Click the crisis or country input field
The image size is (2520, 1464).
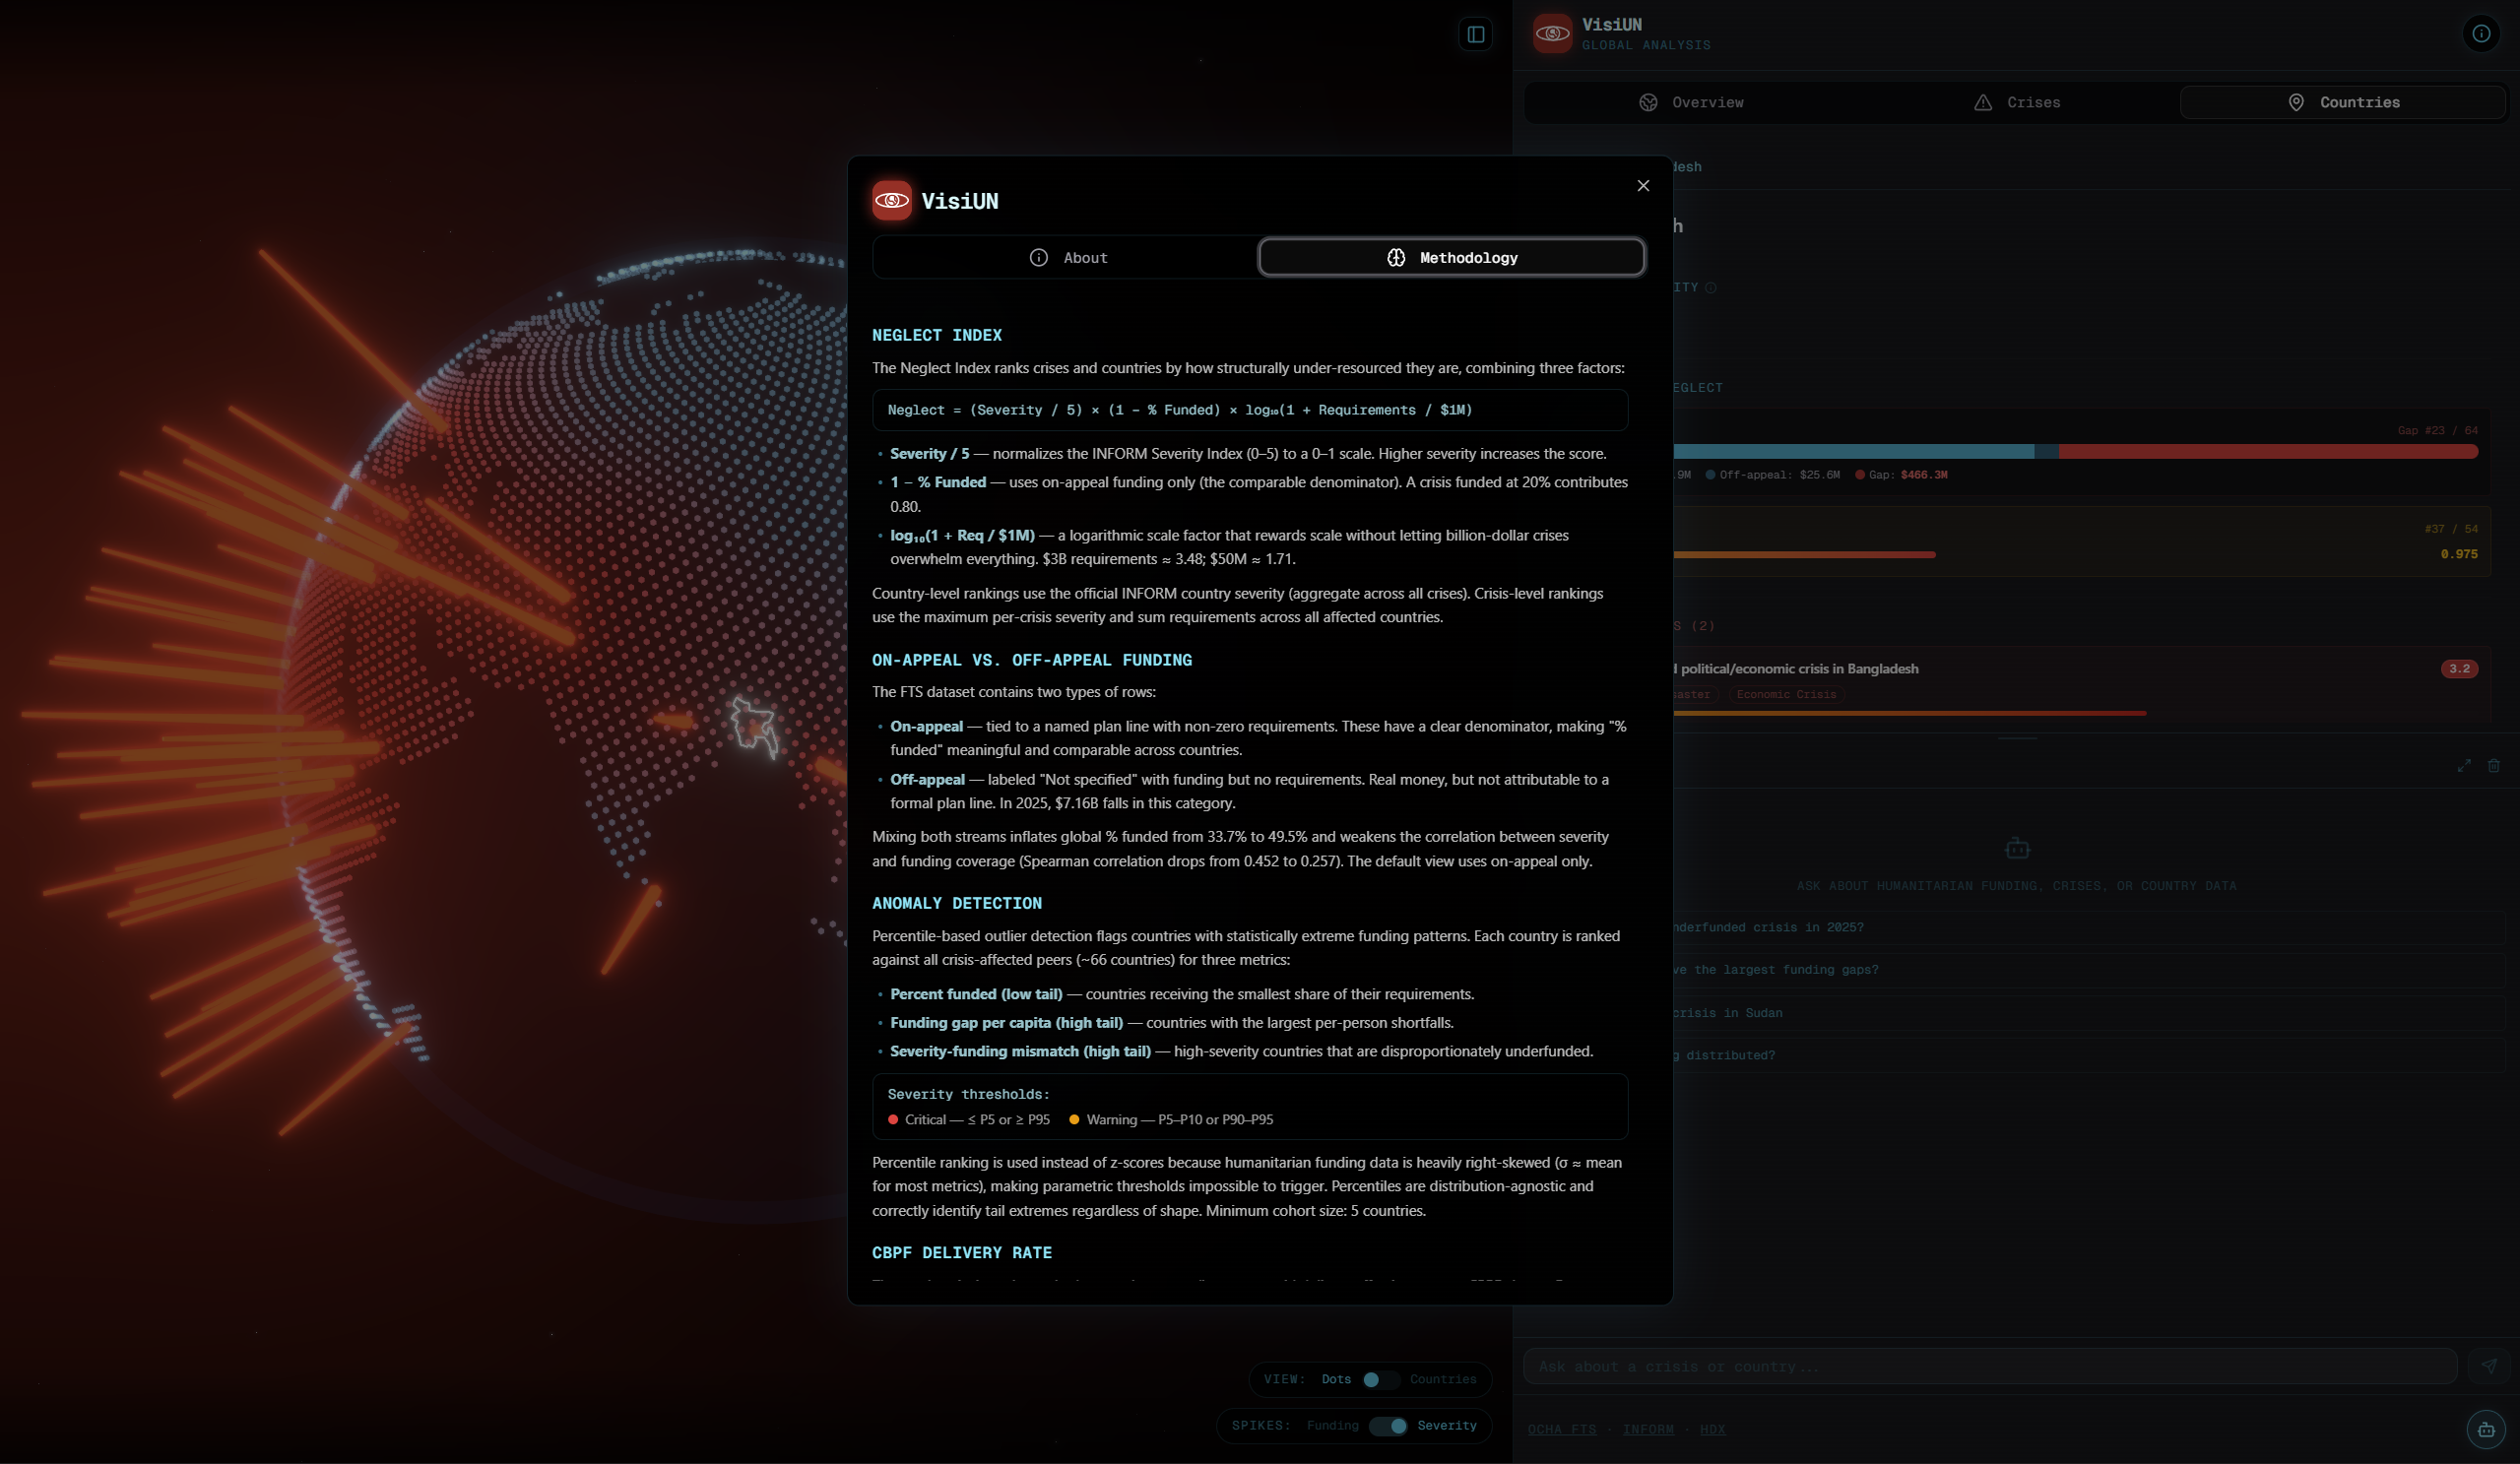[x=1990, y=1367]
